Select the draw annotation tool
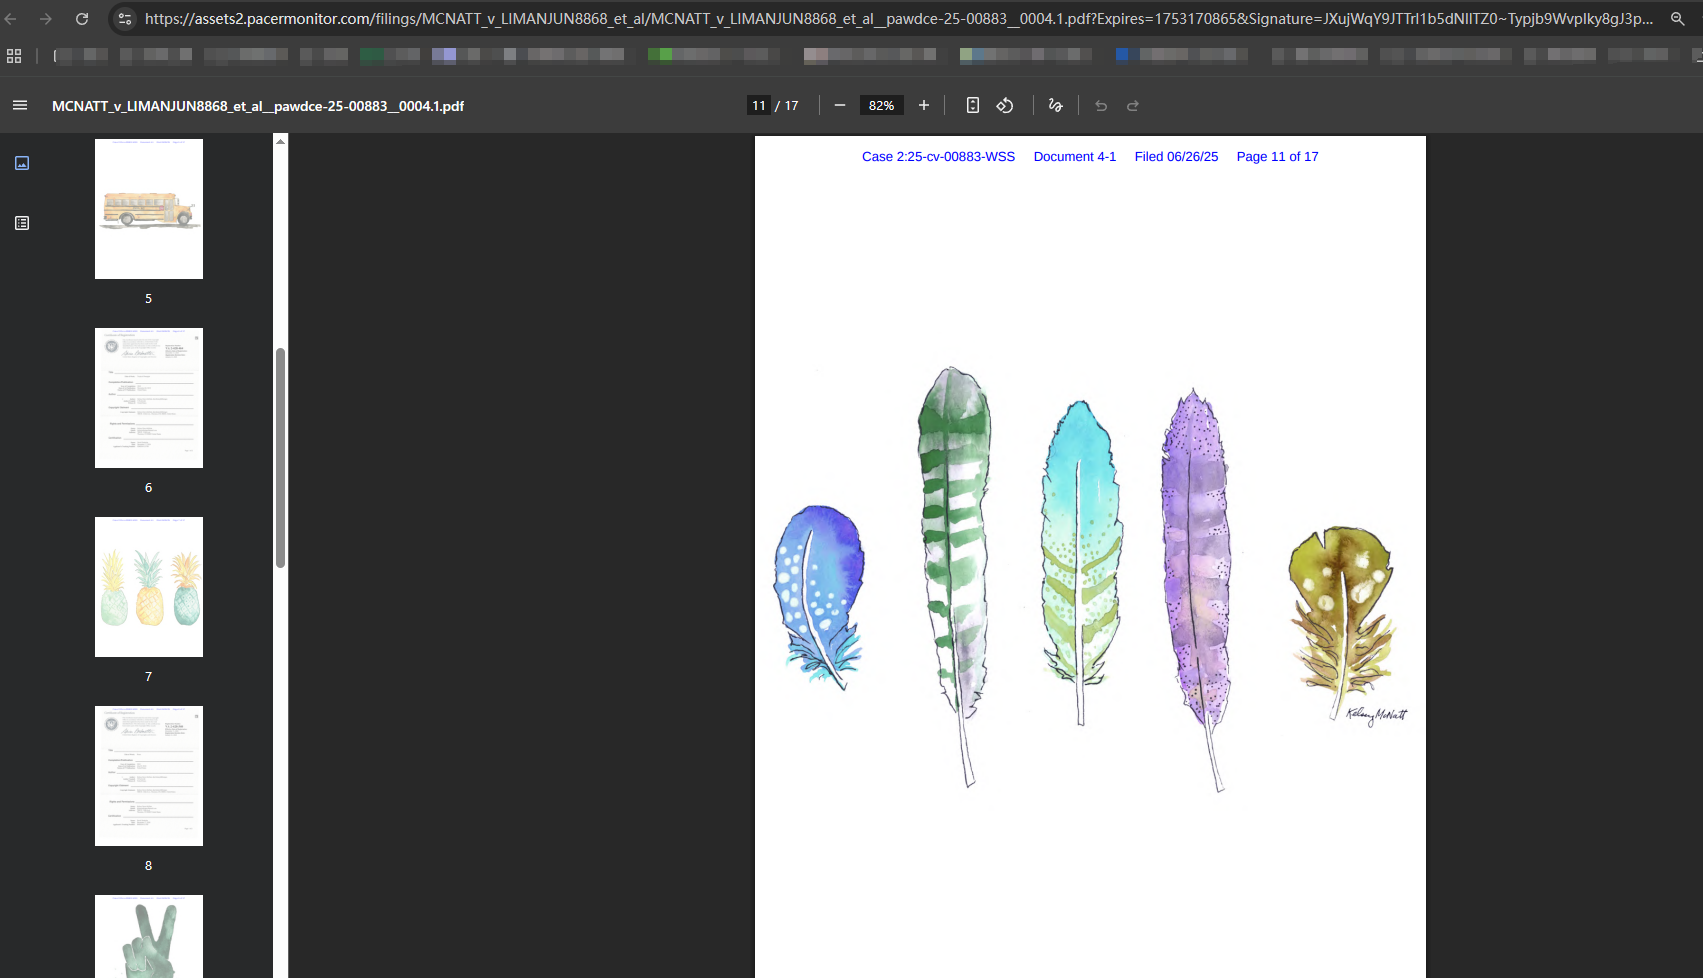Image resolution: width=1703 pixels, height=978 pixels. point(1055,106)
